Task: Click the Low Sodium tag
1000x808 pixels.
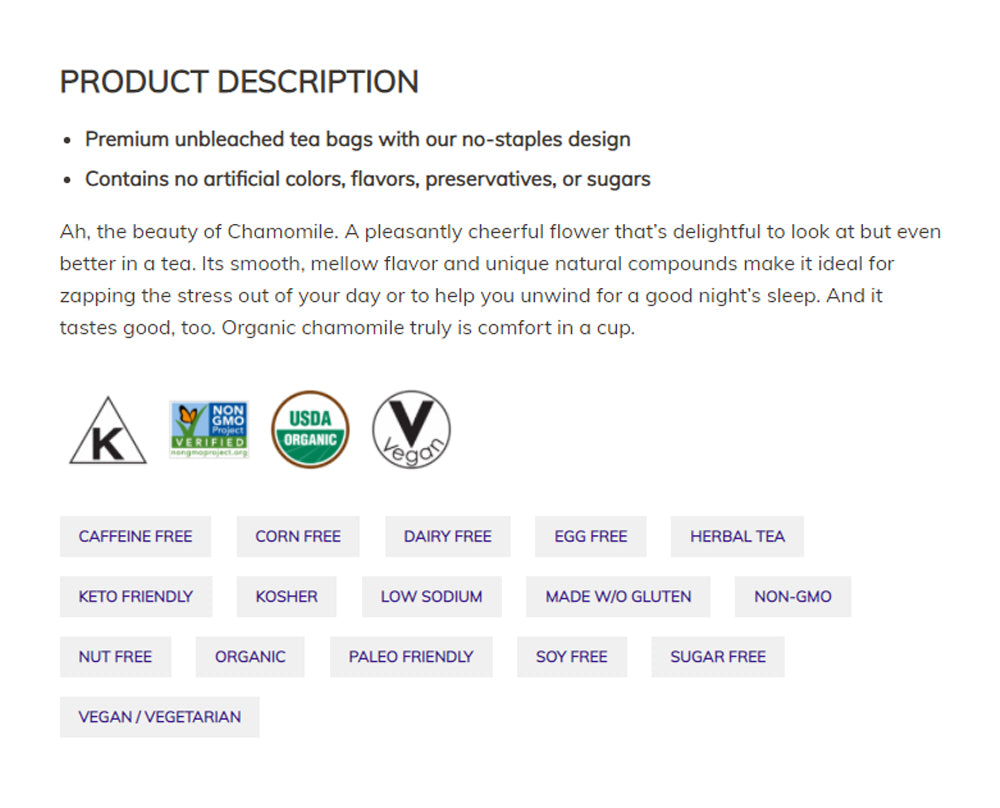Action: point(431,597)
